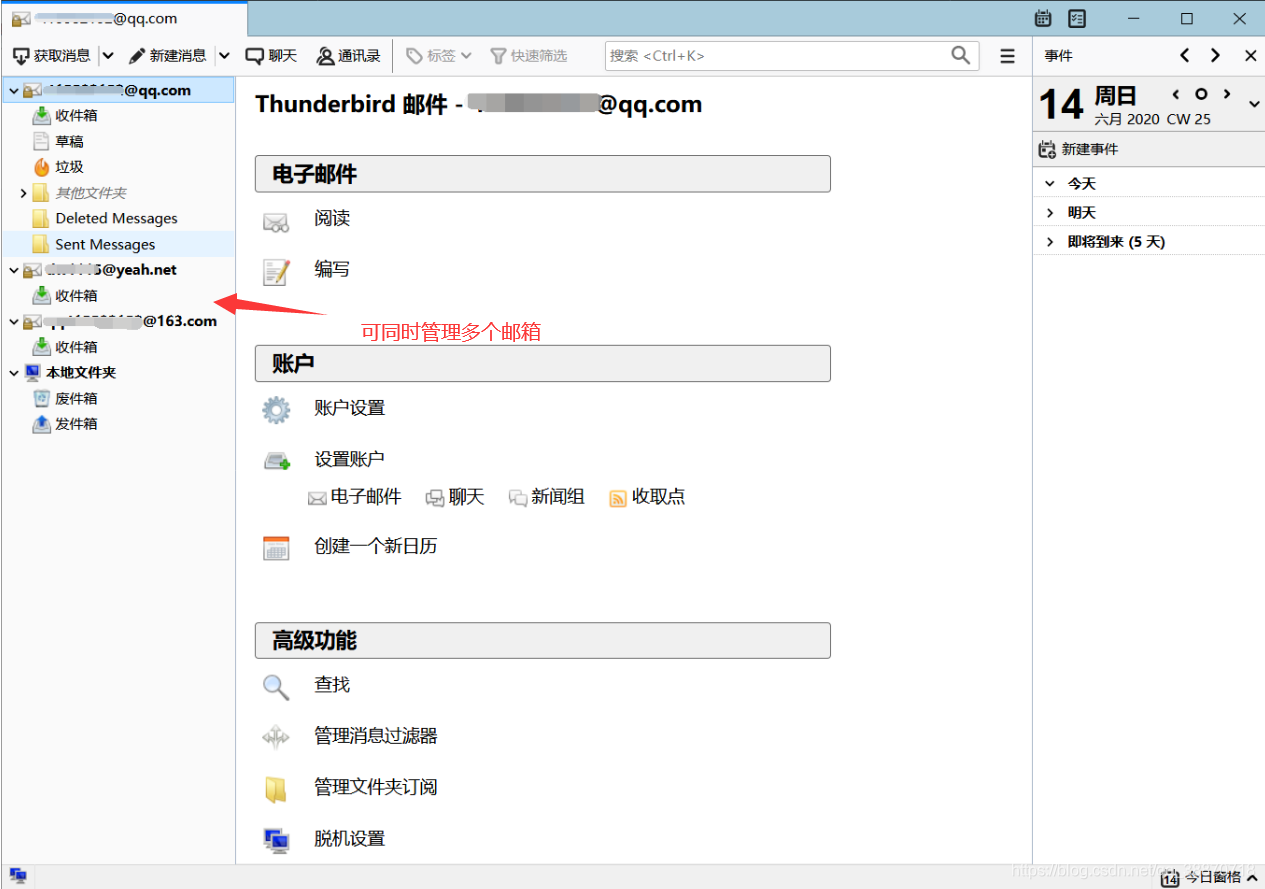Select the qq.com account mail tab
The width and height of the screenshot is (1265, 889).
[124, 19]
